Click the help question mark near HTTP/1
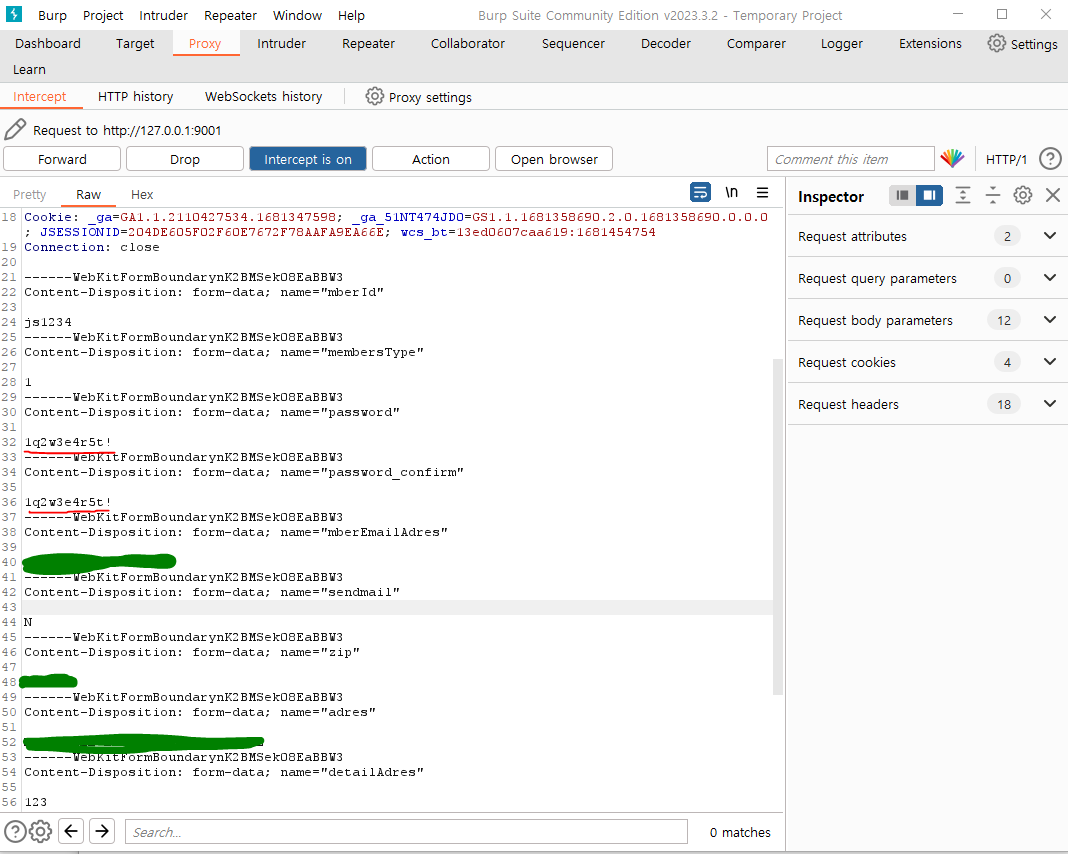 [x=1050, y=159]
